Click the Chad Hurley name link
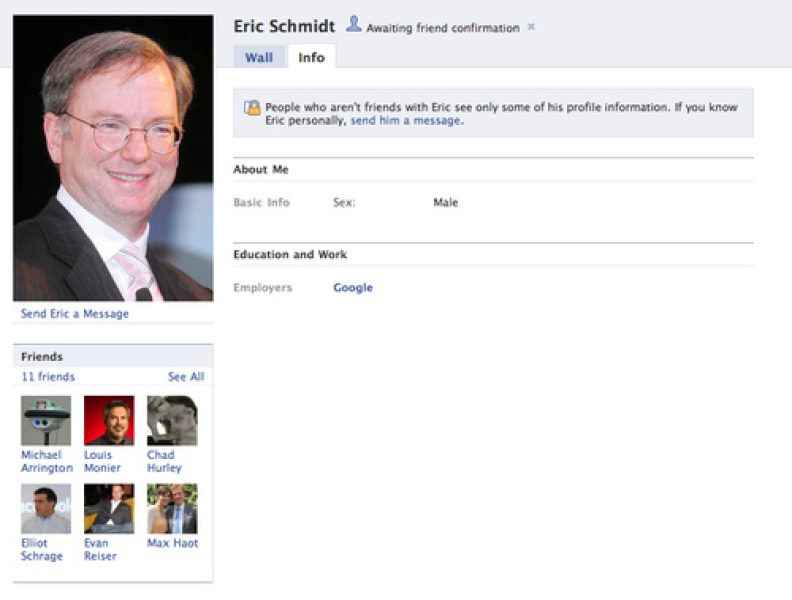Viewport: 792px width, 600px height. click(x=165, y=462)
